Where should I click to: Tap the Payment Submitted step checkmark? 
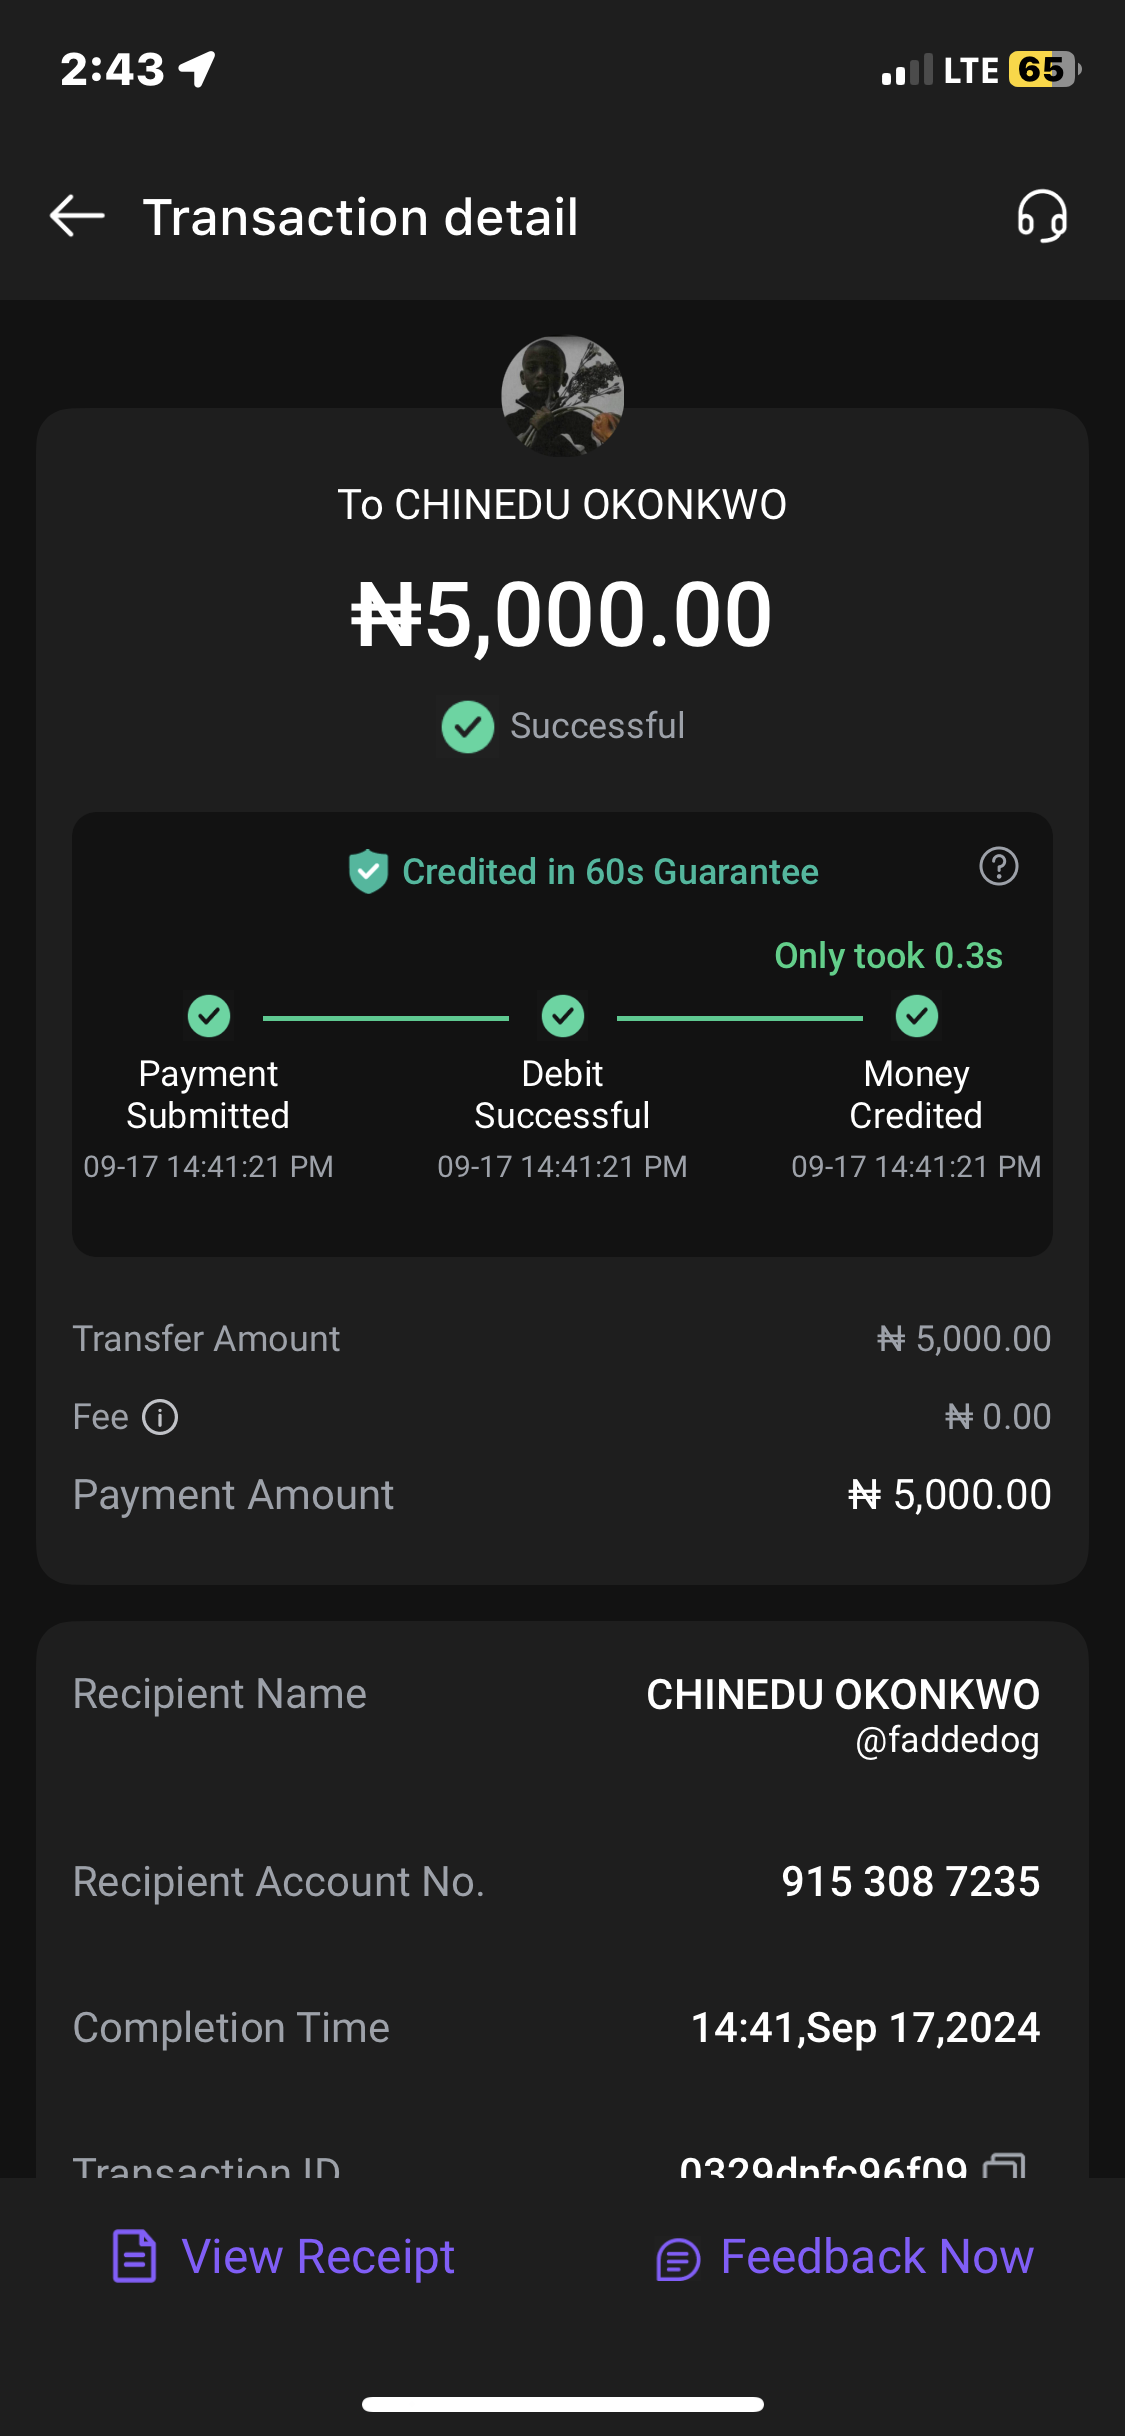(x=209, y=1016)
